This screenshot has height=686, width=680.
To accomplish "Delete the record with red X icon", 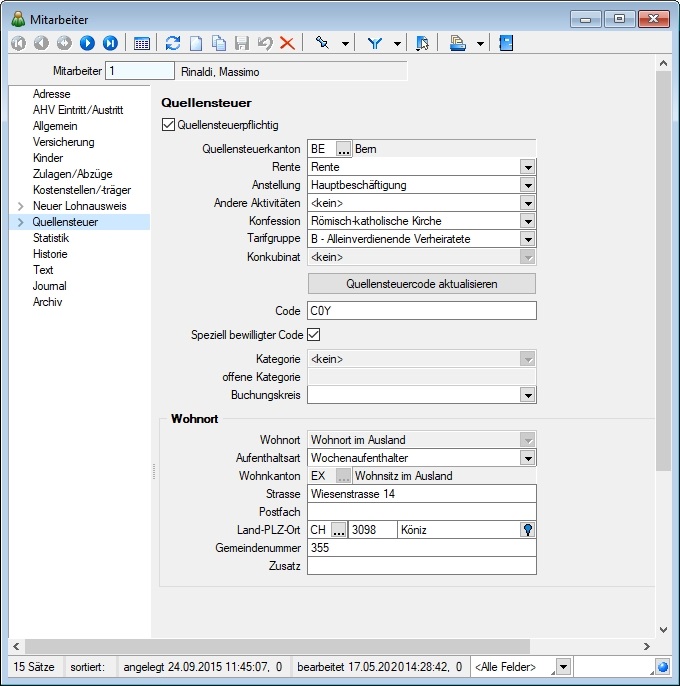I will 287,43.
